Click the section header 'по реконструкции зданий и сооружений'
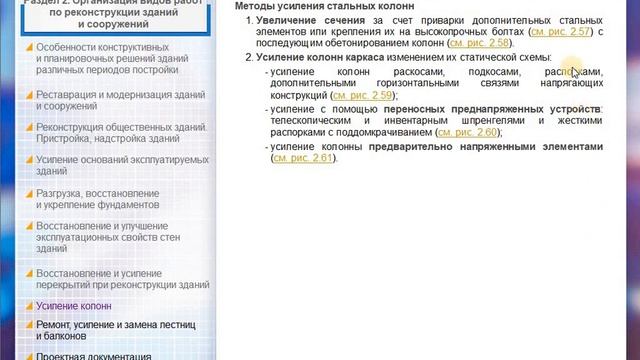The image size is (640, 360). point(114,18)
